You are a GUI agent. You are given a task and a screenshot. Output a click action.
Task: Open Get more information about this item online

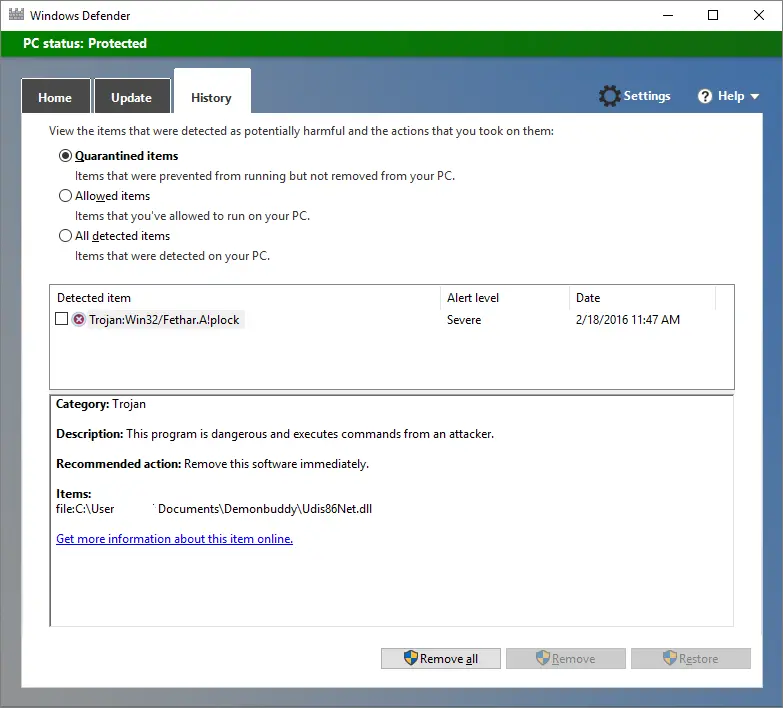pos(174,539)
